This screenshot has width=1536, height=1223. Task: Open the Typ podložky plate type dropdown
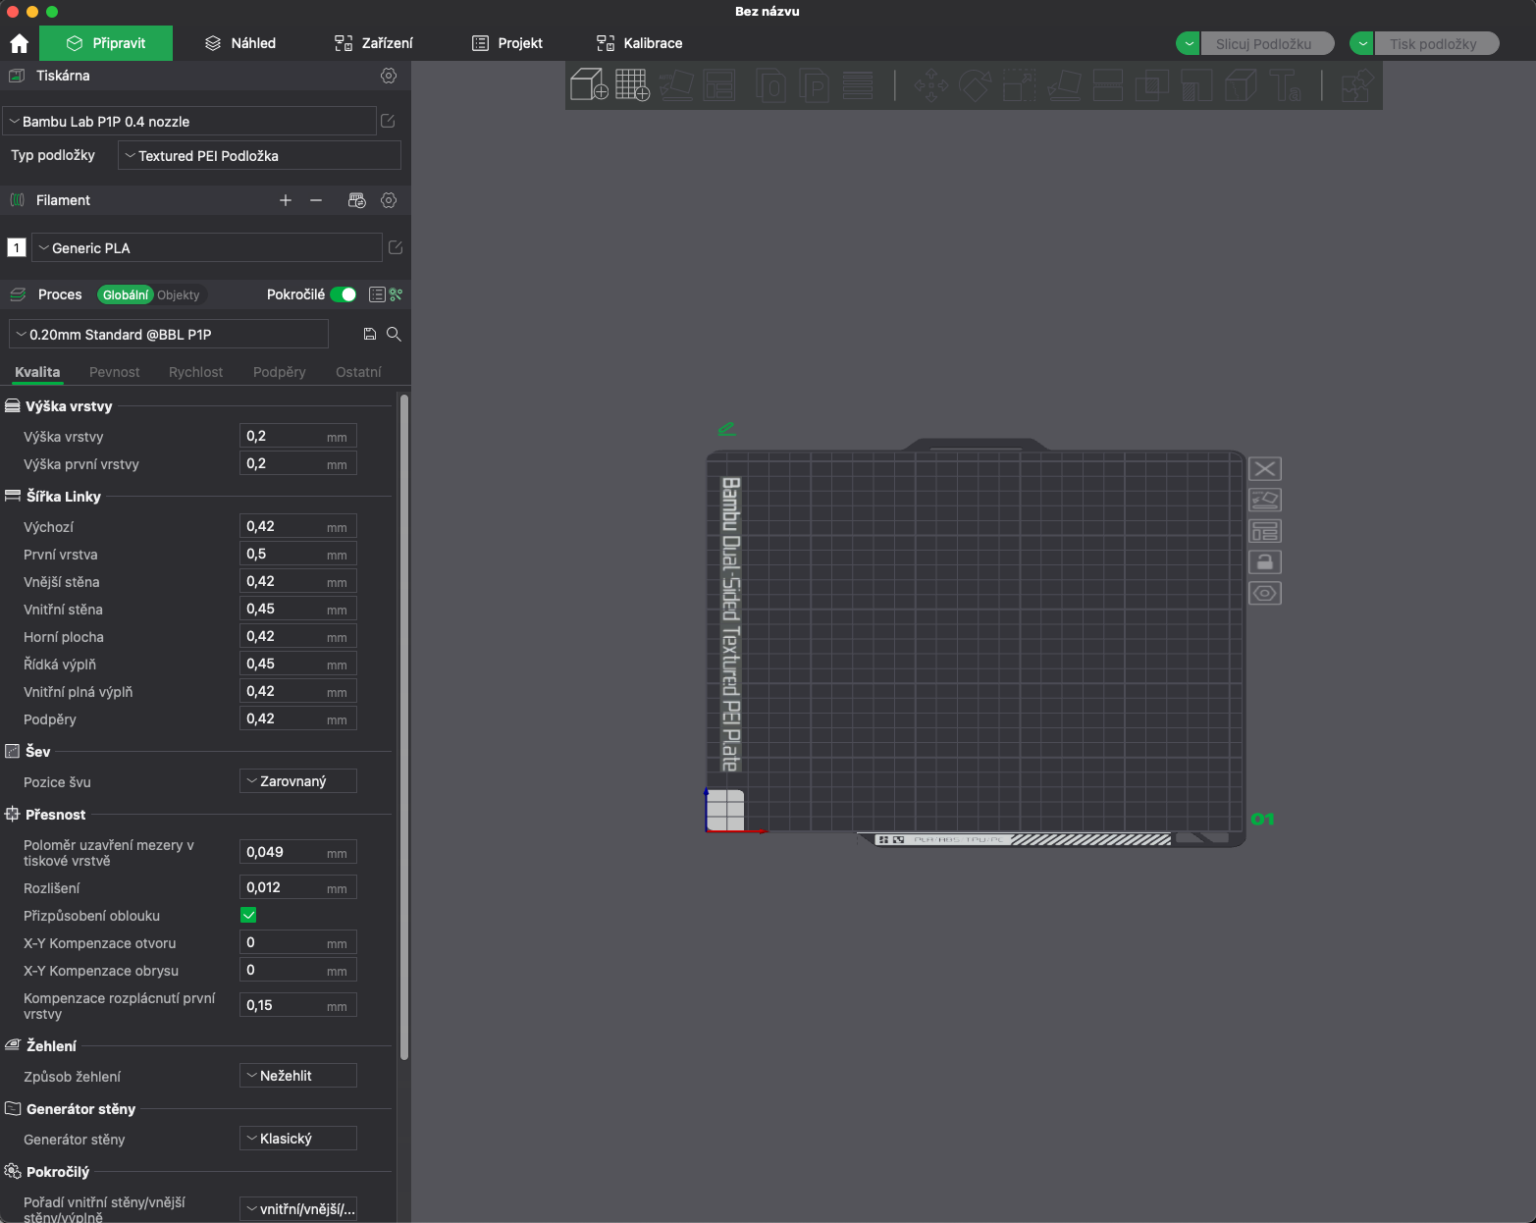(x=259, y=156)
